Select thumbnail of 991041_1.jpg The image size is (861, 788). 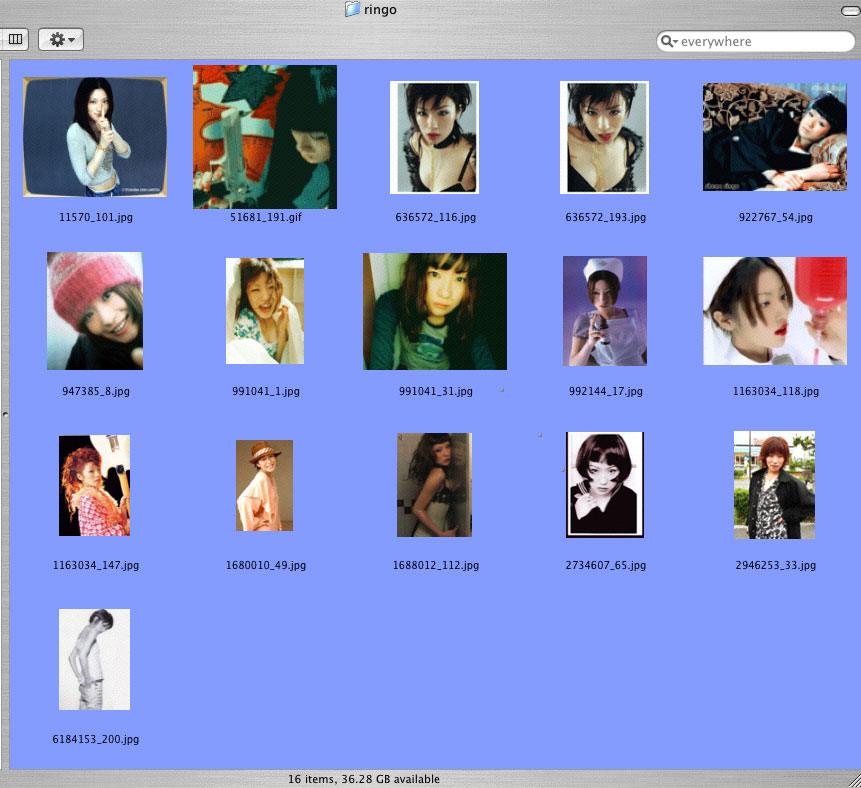[265, 311]
